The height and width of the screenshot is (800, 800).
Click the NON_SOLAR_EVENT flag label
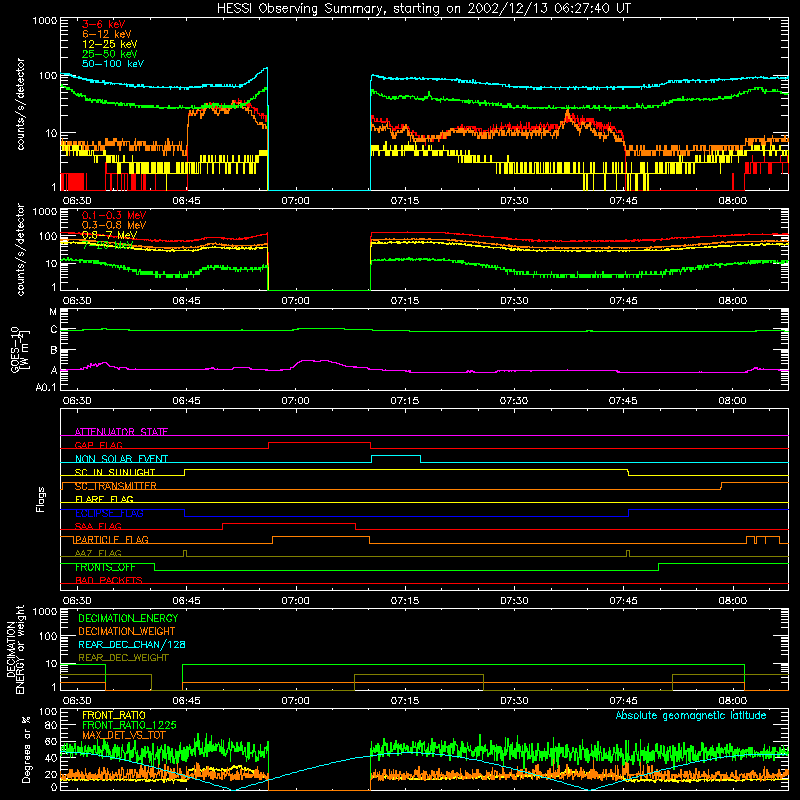tap(121, 459)
